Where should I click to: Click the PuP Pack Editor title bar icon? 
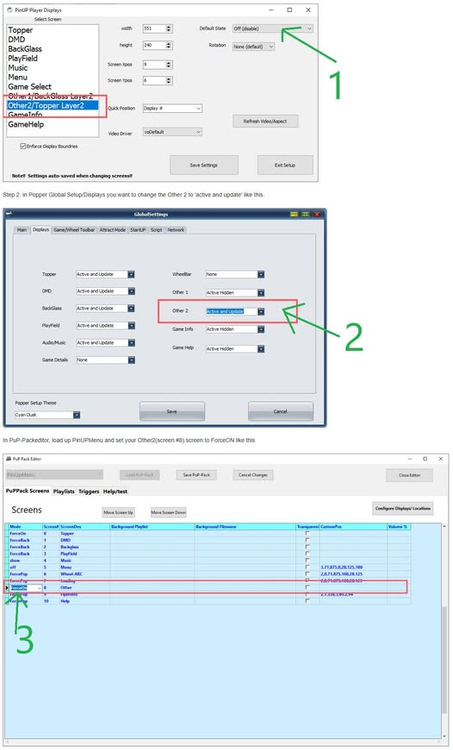click(9, 459)
